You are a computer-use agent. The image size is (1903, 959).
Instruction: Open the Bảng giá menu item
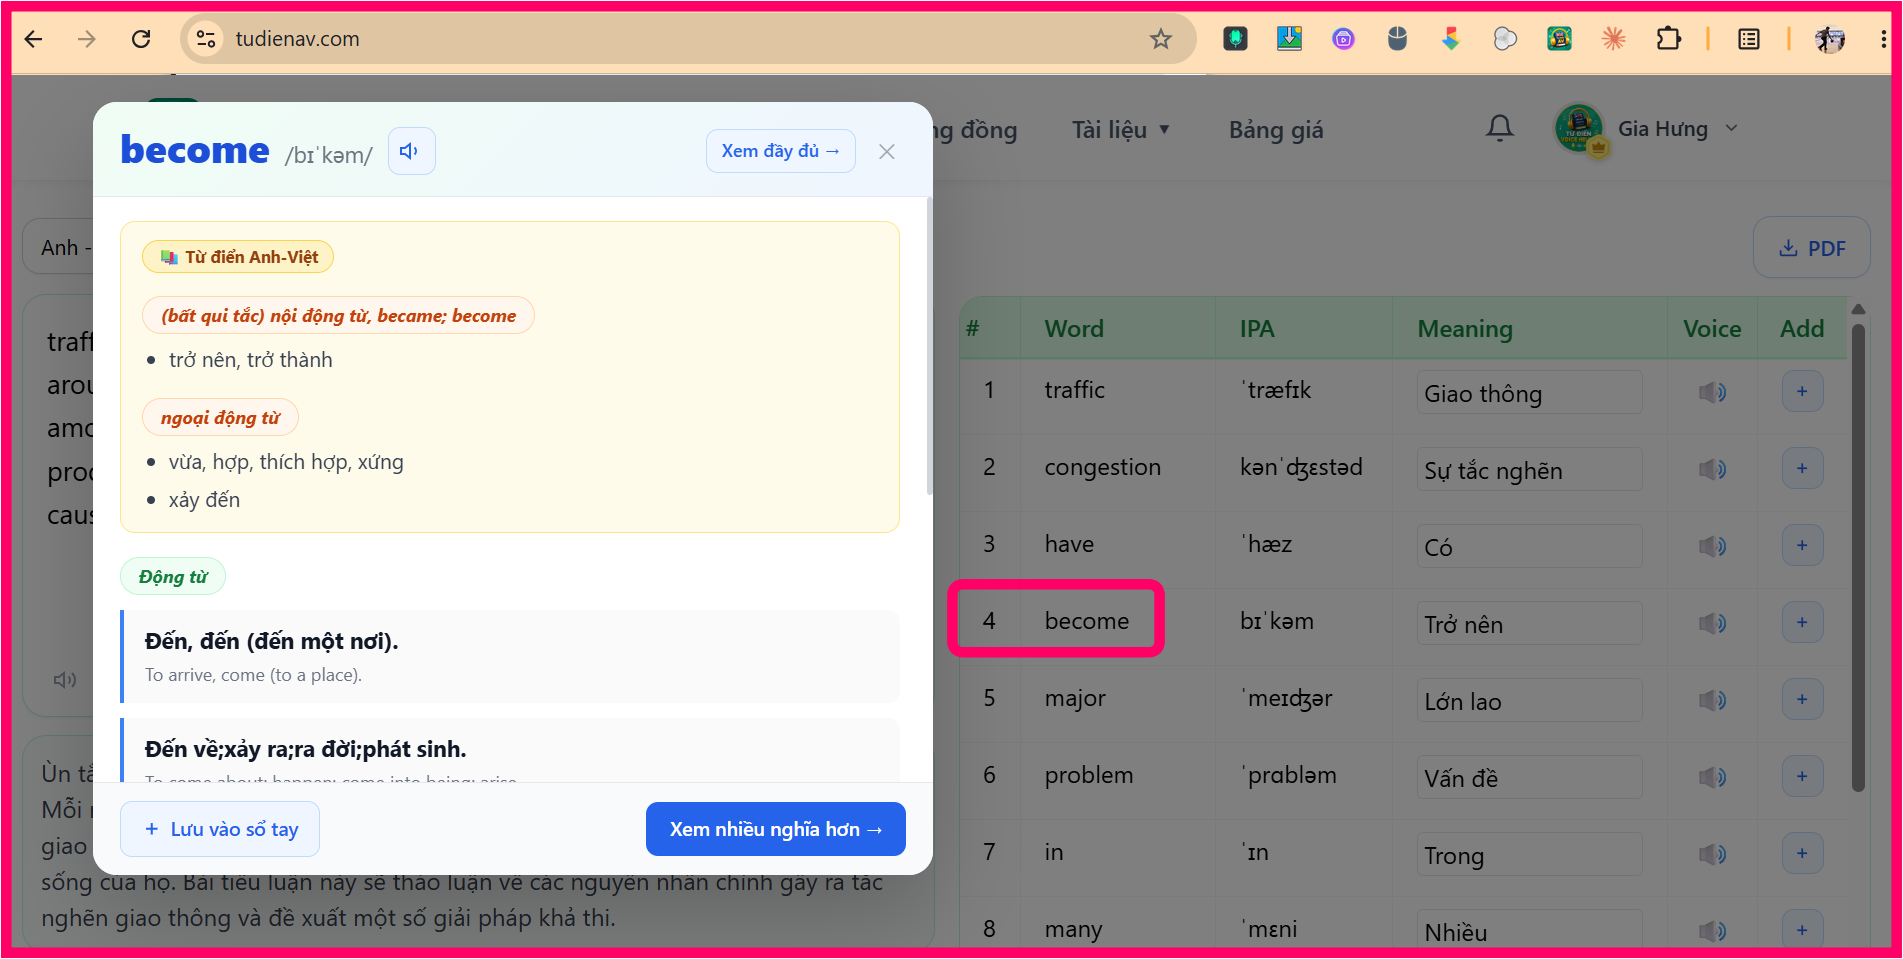[1276, 130]
